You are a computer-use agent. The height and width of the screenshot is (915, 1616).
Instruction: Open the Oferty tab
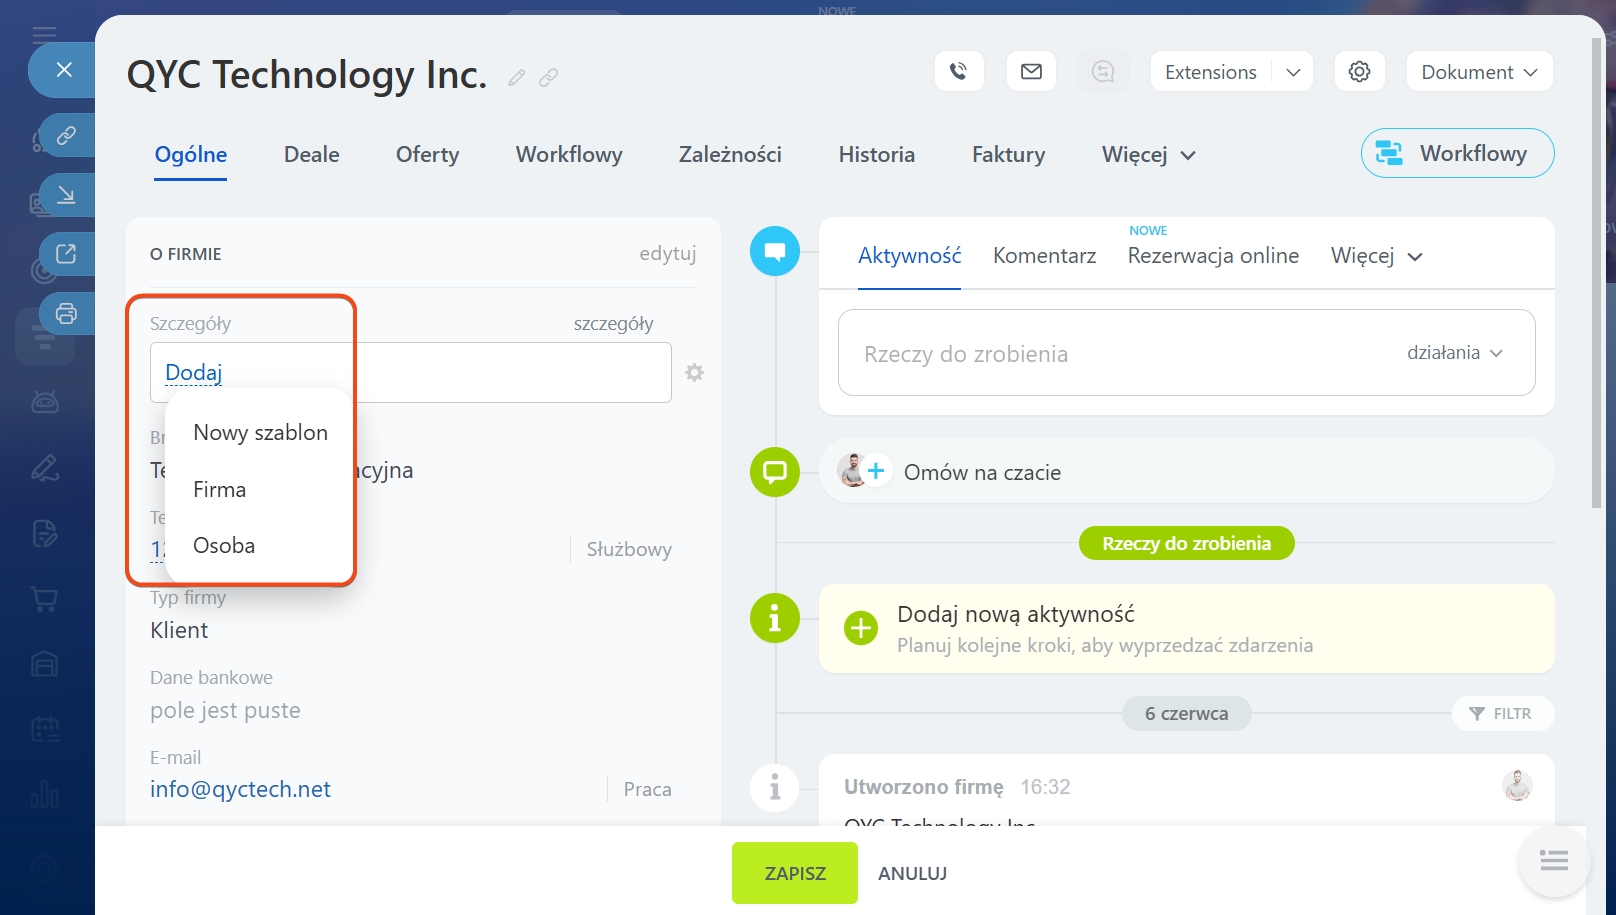(x=428, y=155)
